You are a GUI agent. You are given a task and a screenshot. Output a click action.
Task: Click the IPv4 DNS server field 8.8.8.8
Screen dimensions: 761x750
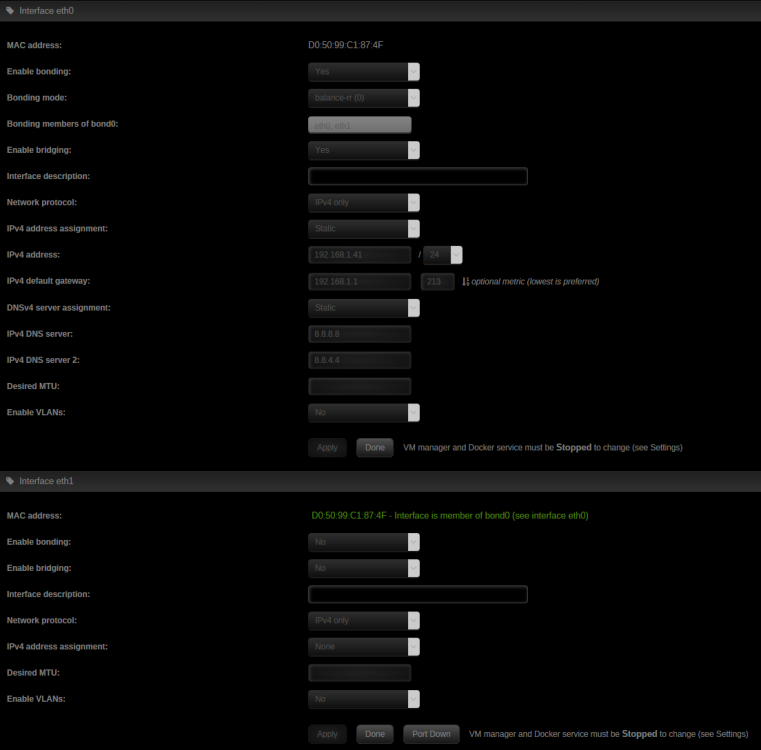click(360, 334)
